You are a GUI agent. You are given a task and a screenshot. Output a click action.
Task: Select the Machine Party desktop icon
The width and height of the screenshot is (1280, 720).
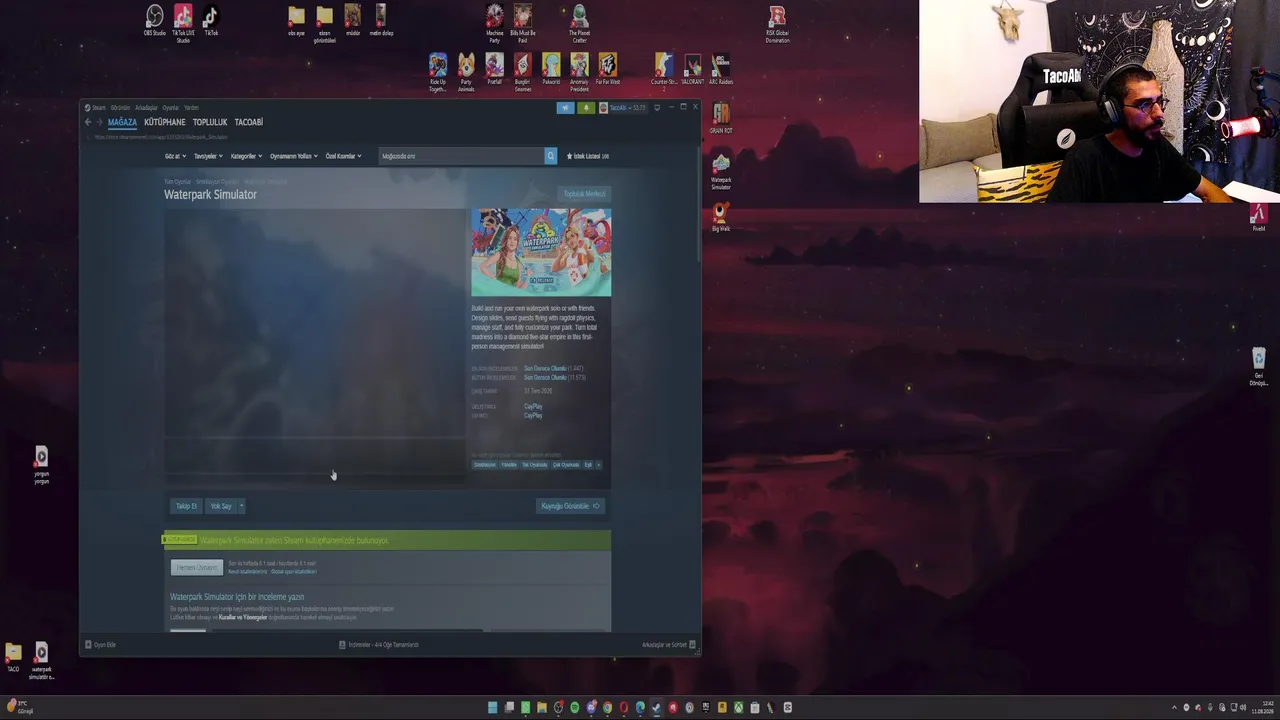[x=495, y=22]
